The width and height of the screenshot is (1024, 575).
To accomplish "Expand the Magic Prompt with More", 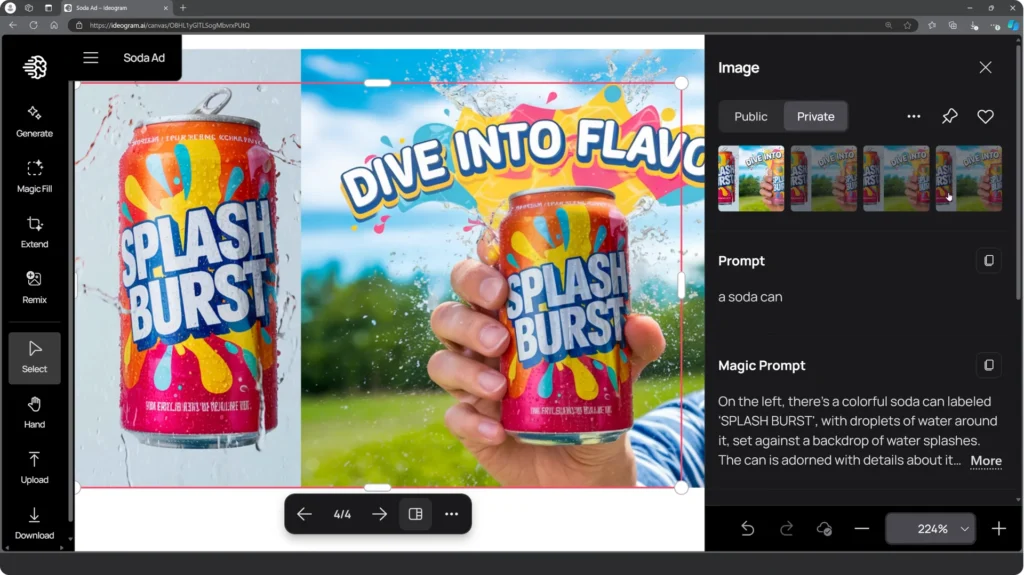I will coord(985,461).
